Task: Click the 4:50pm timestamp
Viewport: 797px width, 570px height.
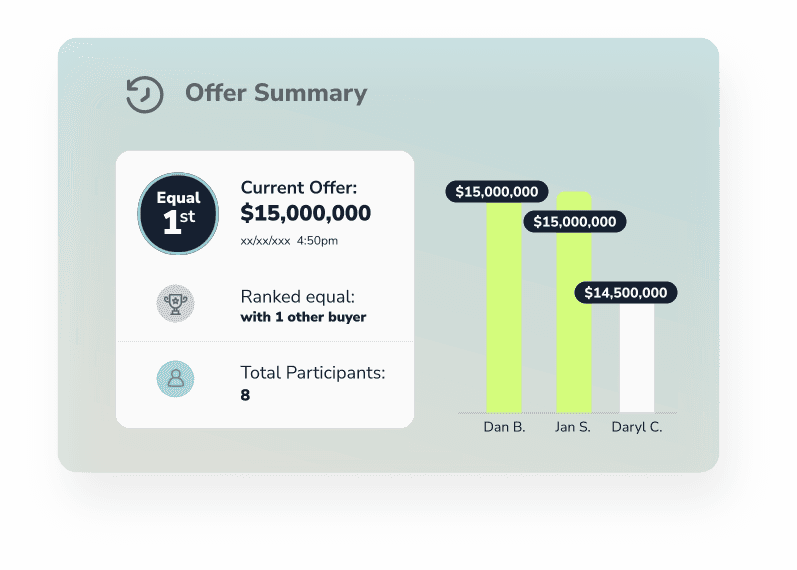Action: pos(317,241)
